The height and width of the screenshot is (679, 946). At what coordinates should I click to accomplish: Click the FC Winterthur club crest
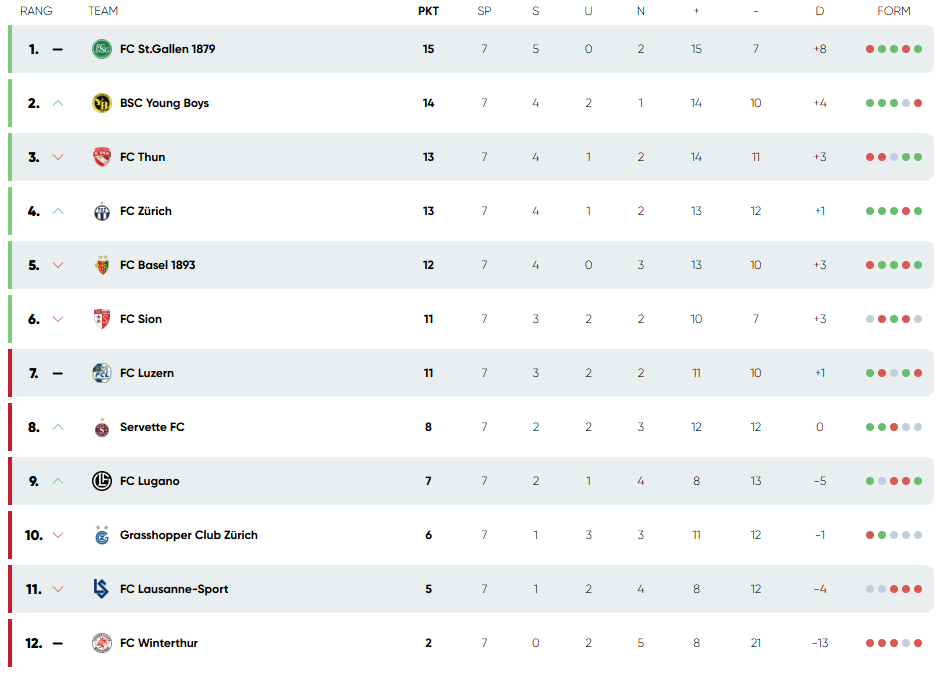pyautogui.click(x=101, y=643)
